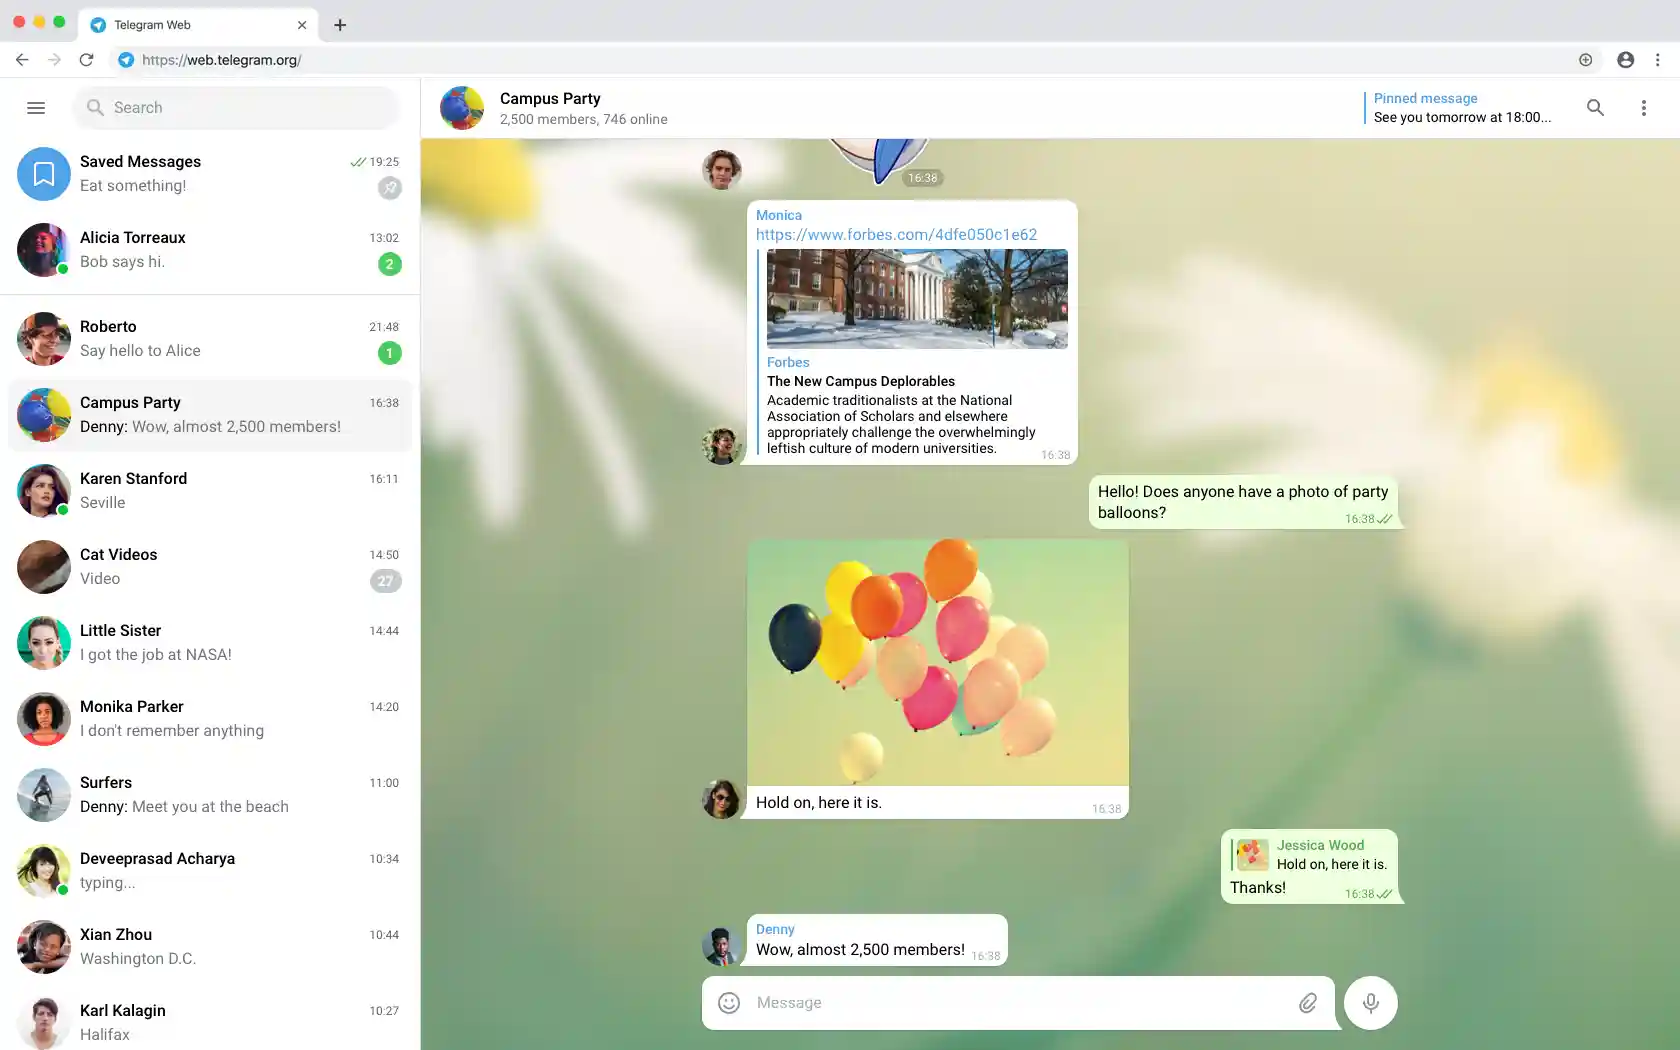The height and width of the screenshot is (1050, 1680).
Task: Open the browser account profile menu
Action: click(1624, 60)
